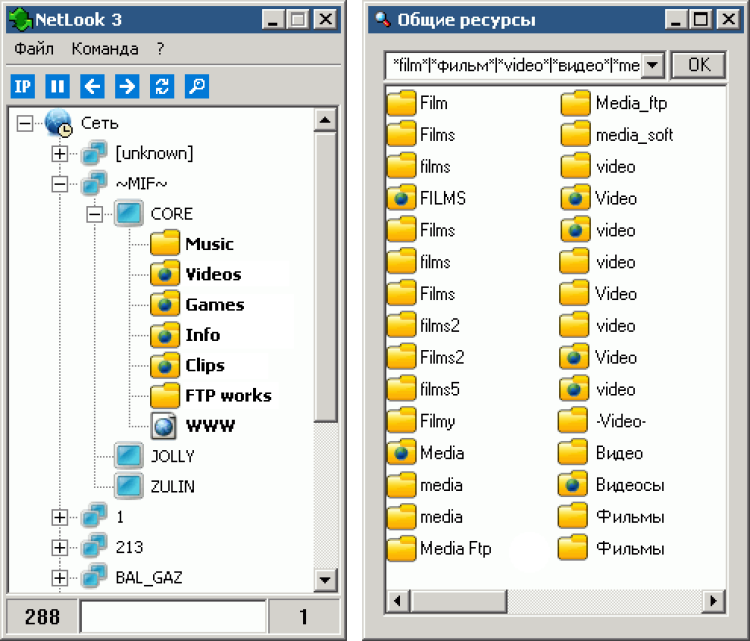
Task: Click the forward arrow toolbar icon
Action: (x=127, y=86)
